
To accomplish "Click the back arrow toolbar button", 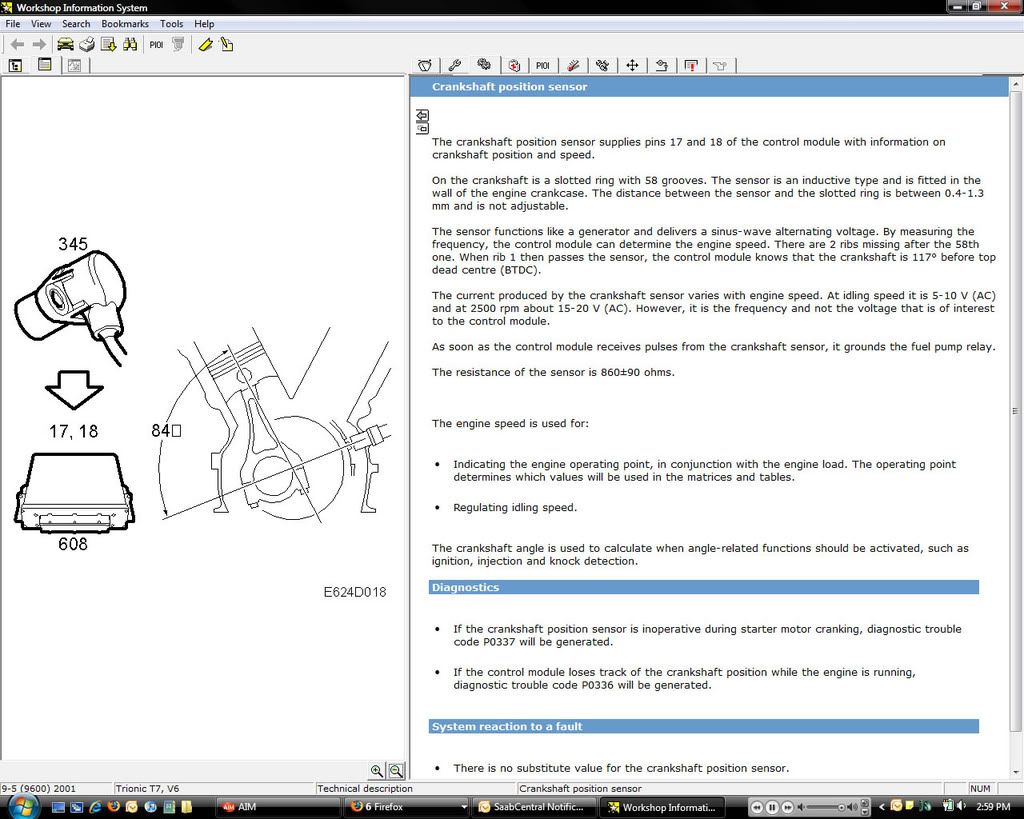I will coord(17,44).
